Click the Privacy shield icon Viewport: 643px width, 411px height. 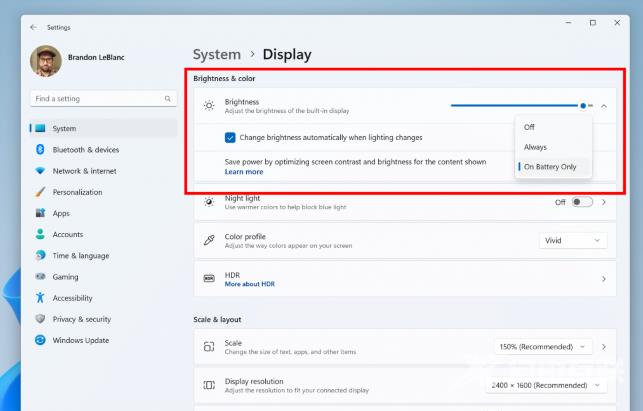[x=40, y=319]
